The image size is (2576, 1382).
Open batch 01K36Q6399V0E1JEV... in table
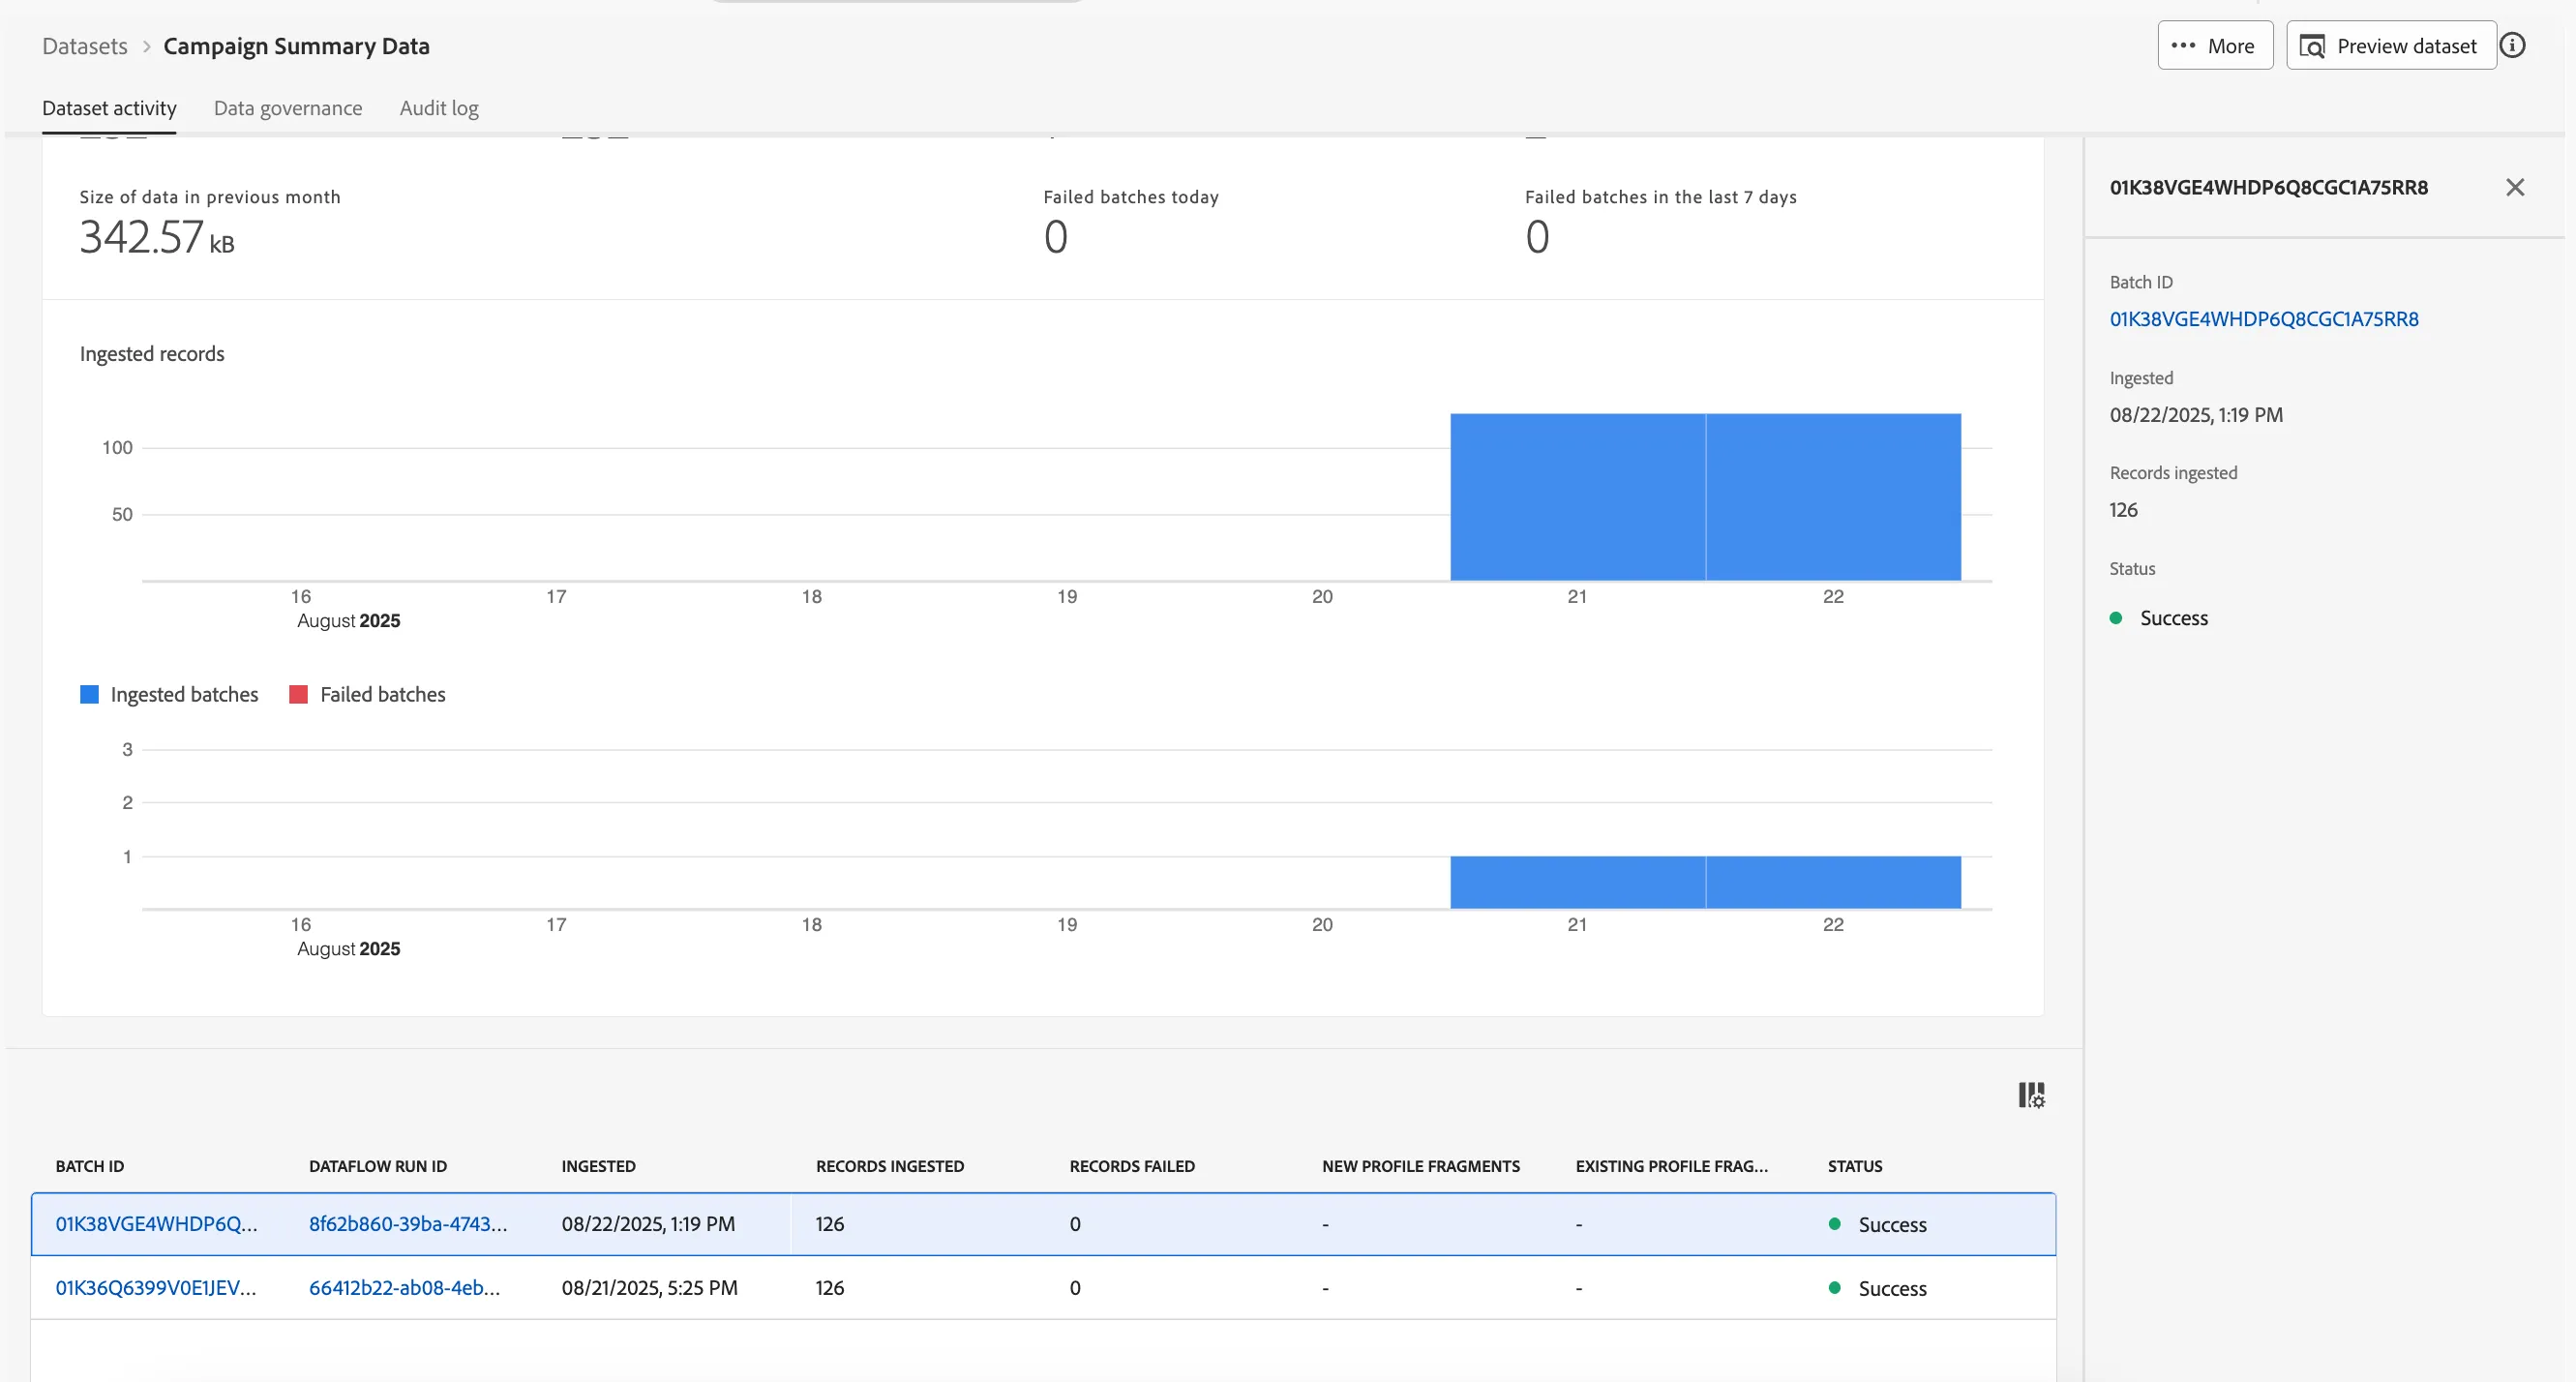pos(156,1288)
